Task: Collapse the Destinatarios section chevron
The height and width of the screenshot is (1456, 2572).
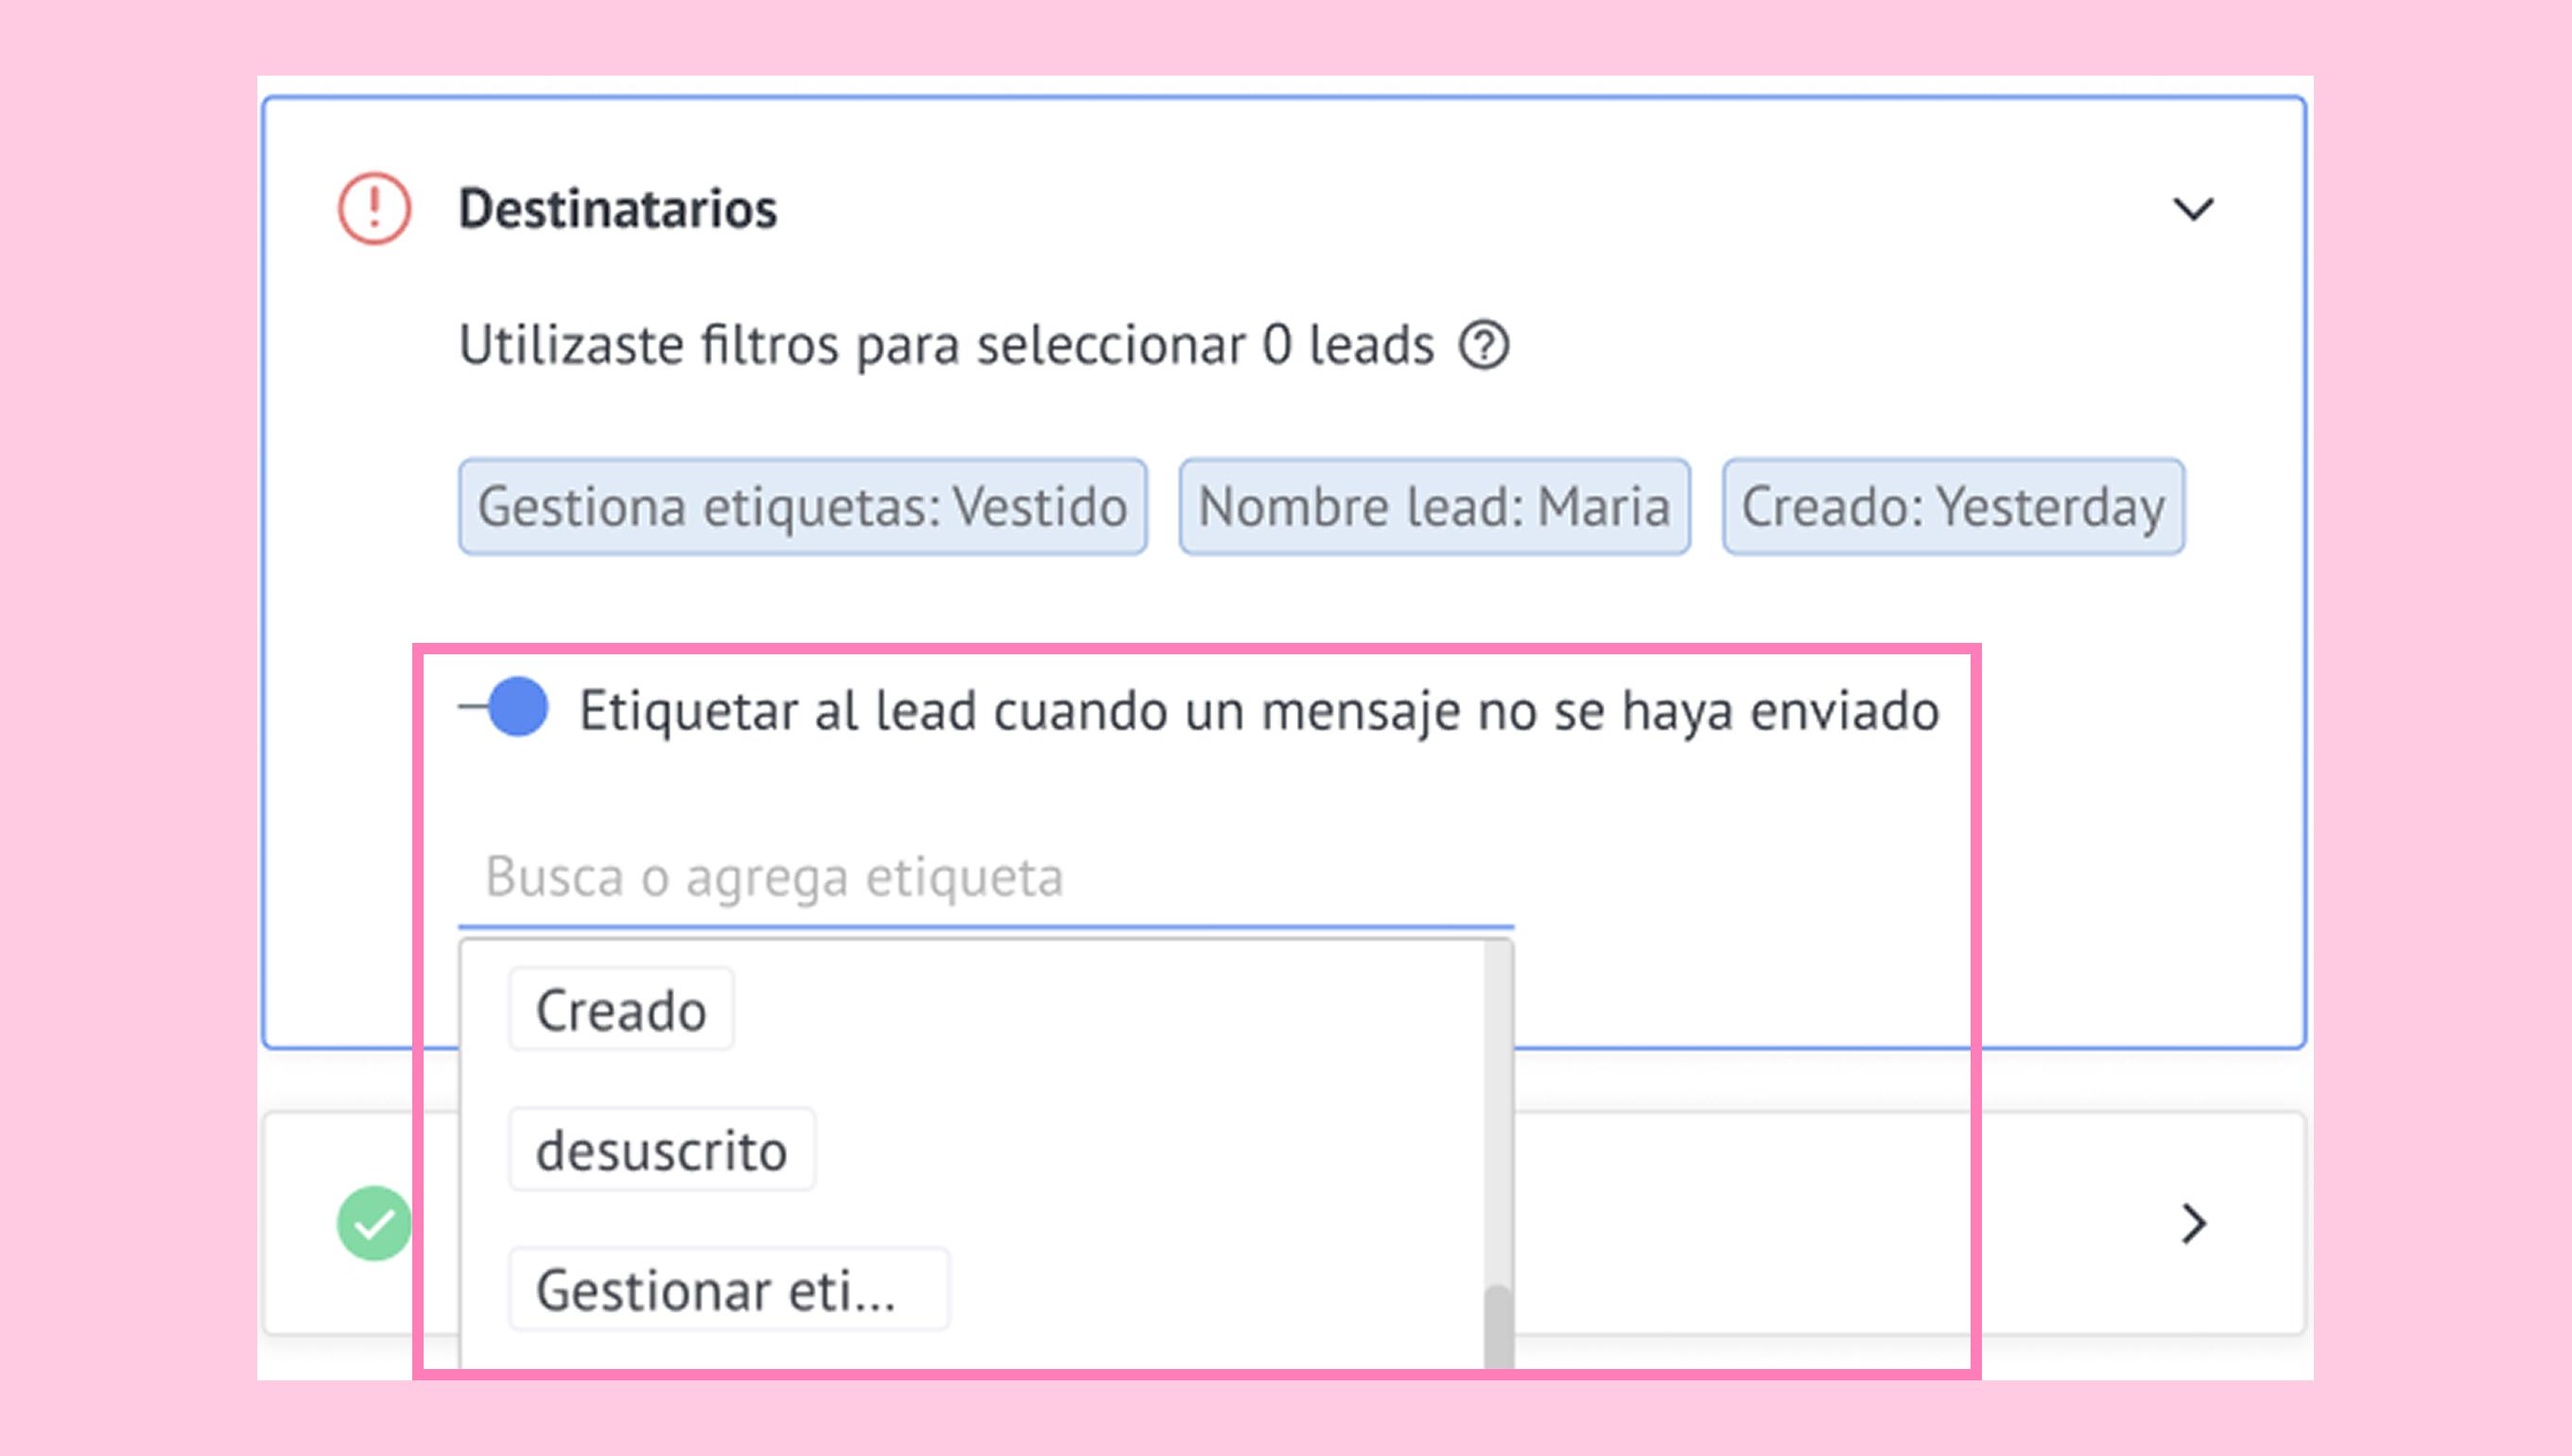Action: pos(2193,209)
